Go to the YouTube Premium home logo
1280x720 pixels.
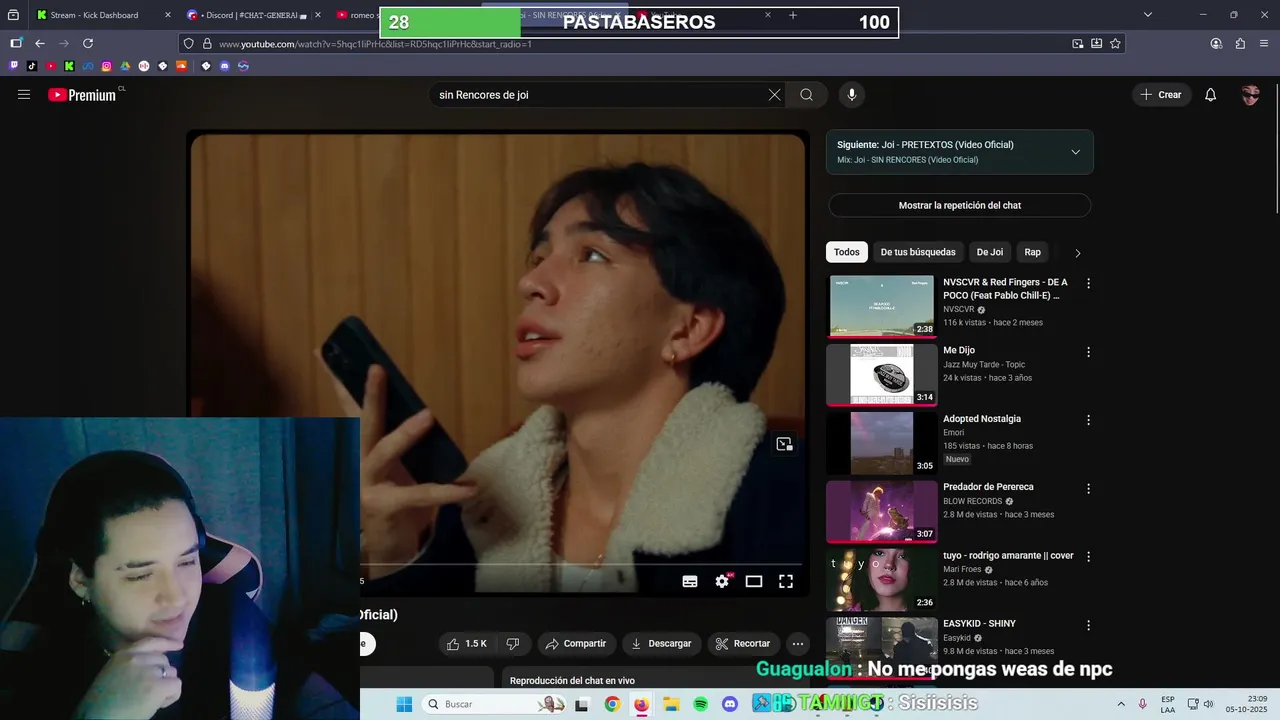click(x=82, y=95)
